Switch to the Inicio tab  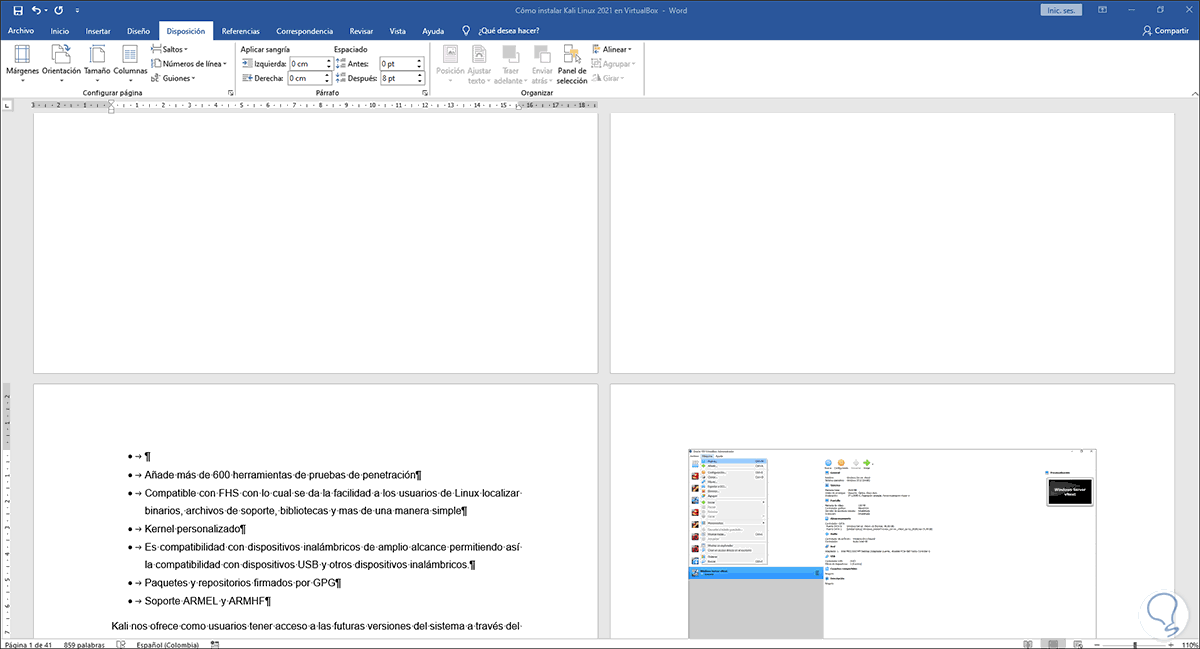click(60, 31)
